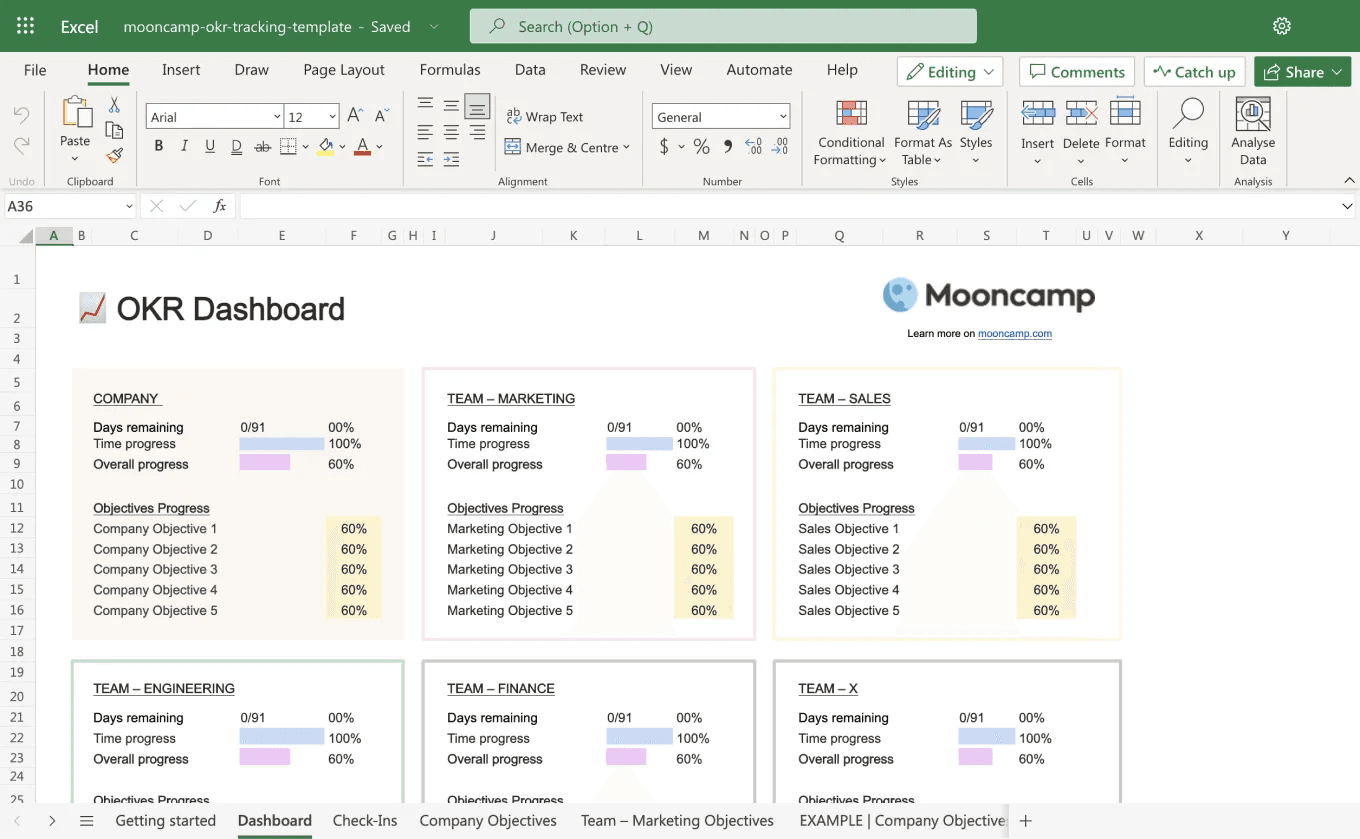Toggle underline on selected cell
This screenshot has width=1360, height=839.
point(210,145)
